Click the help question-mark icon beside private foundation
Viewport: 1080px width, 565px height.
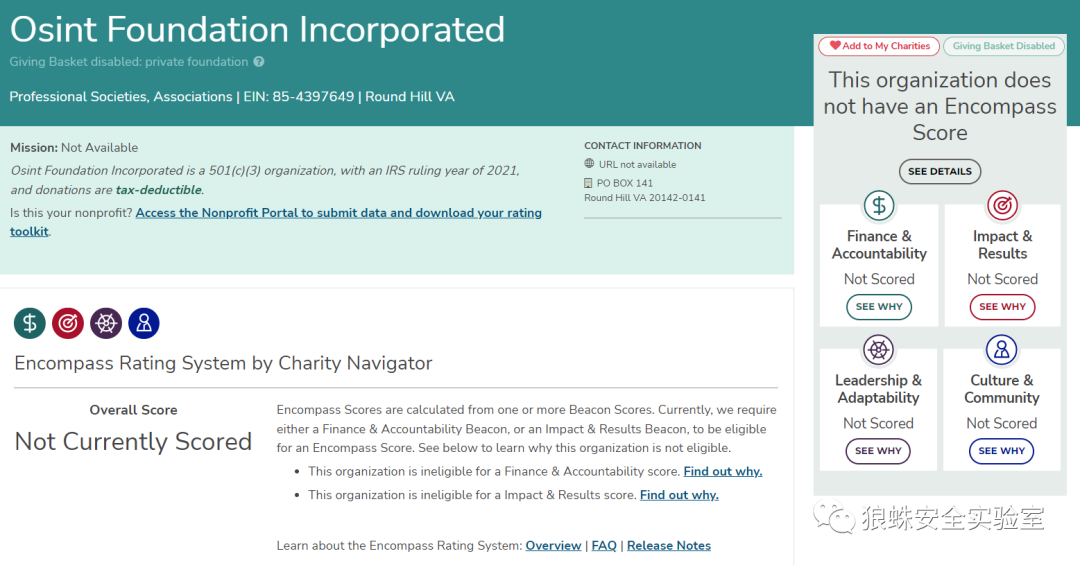click(259, 62)
